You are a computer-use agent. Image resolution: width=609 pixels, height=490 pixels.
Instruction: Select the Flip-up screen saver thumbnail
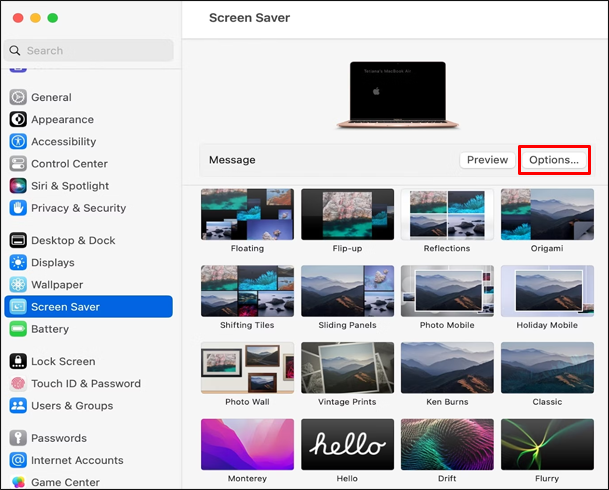(x=347, y=214)
